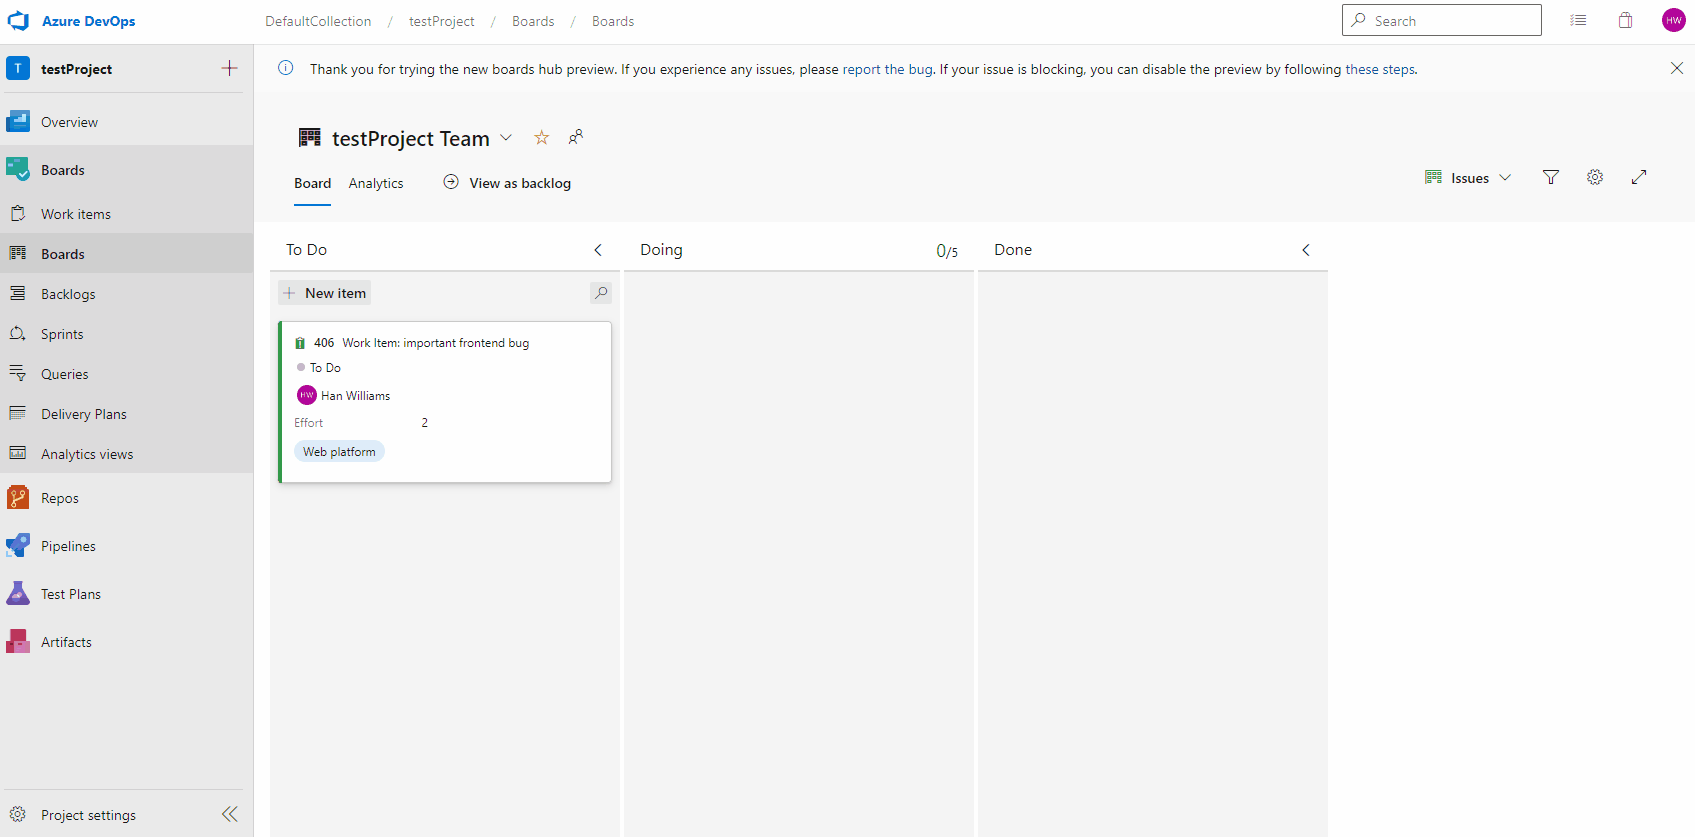Viewport: 1695px width, 837px height.
Task: Click the info icon in banner
Action: tap(285, 68)
